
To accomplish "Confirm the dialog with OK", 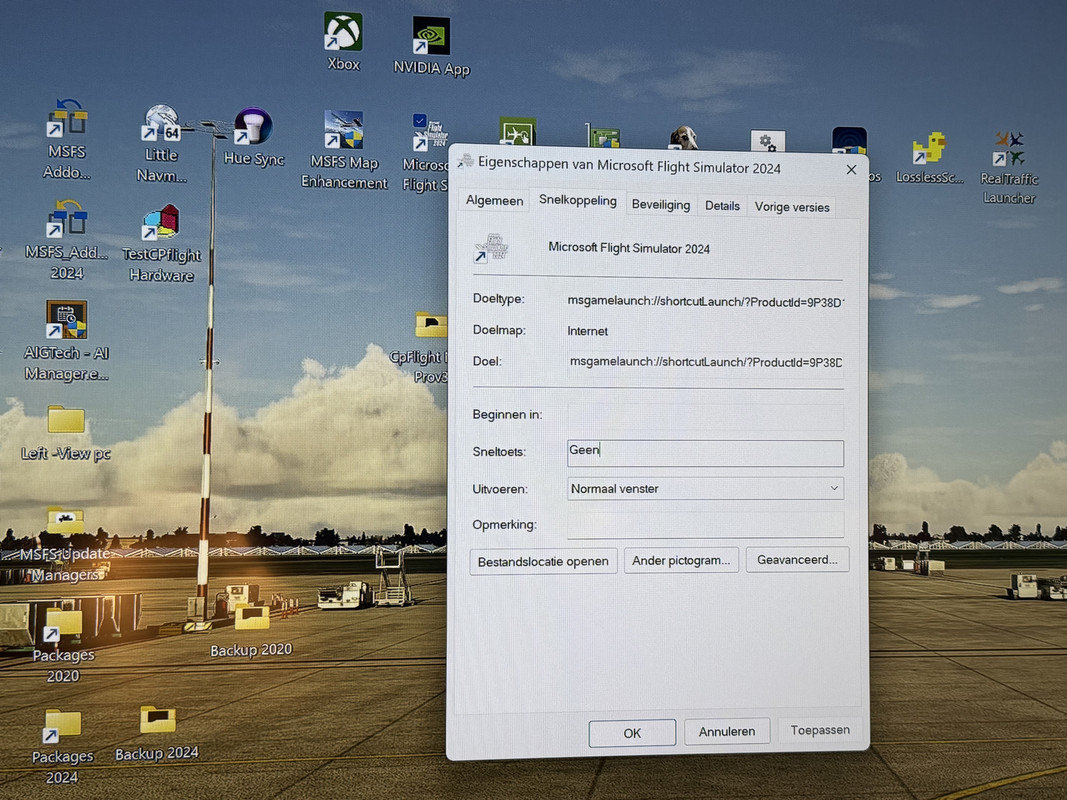I will 632,733.
